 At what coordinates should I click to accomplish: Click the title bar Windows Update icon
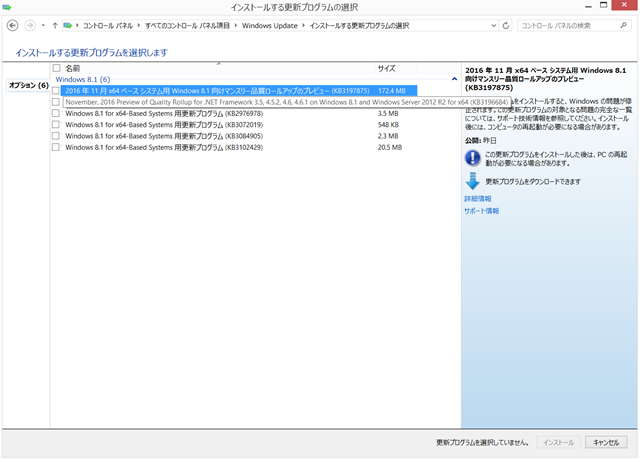click(7, 7)
